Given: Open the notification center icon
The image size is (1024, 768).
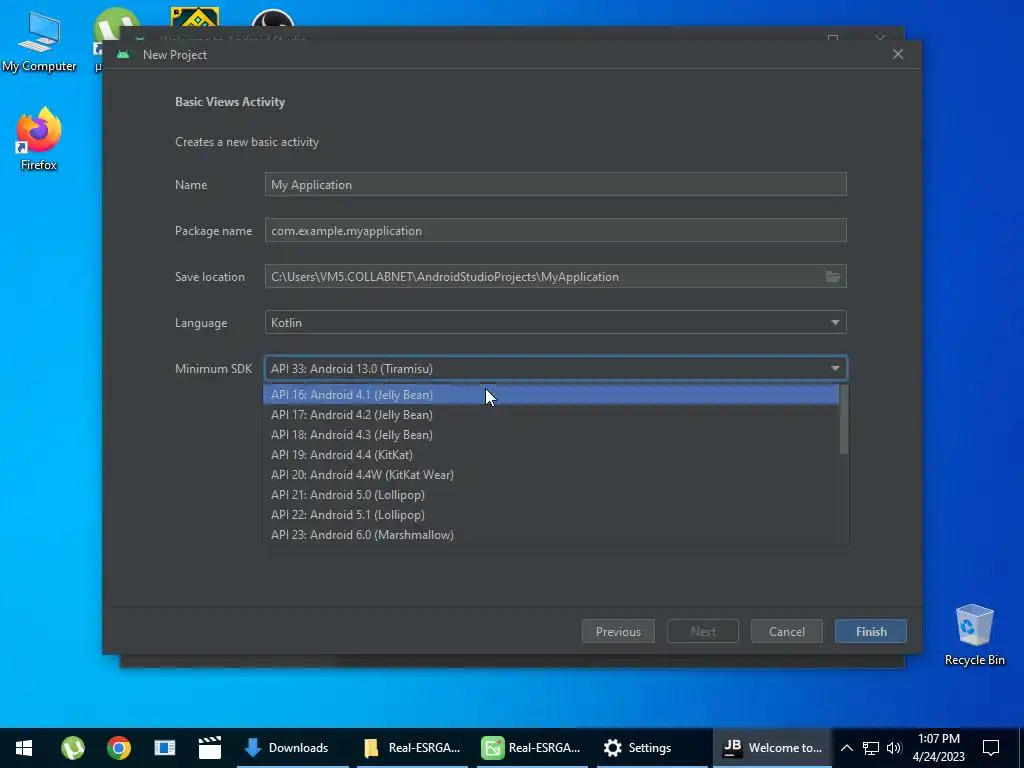Looking at the screenshot, I should pyautogui.click(x=991, y=748).
